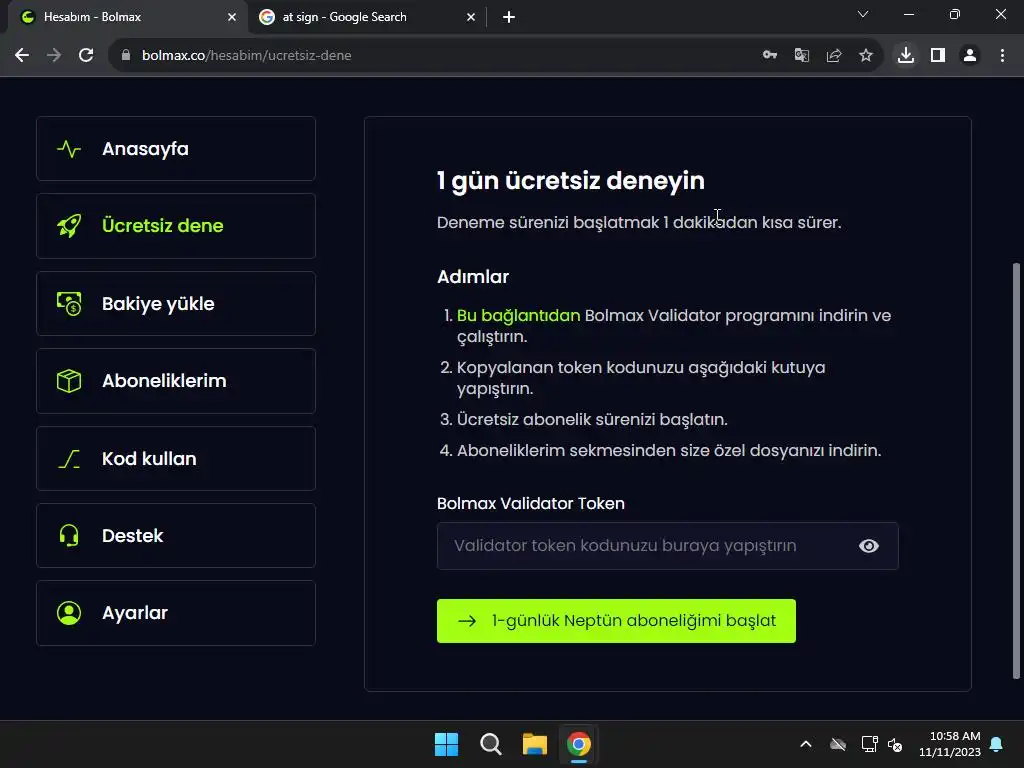This screenshot has height=768, width=1024.
Task: Open Ayarlar settings page
Action: tap(176, 613)
